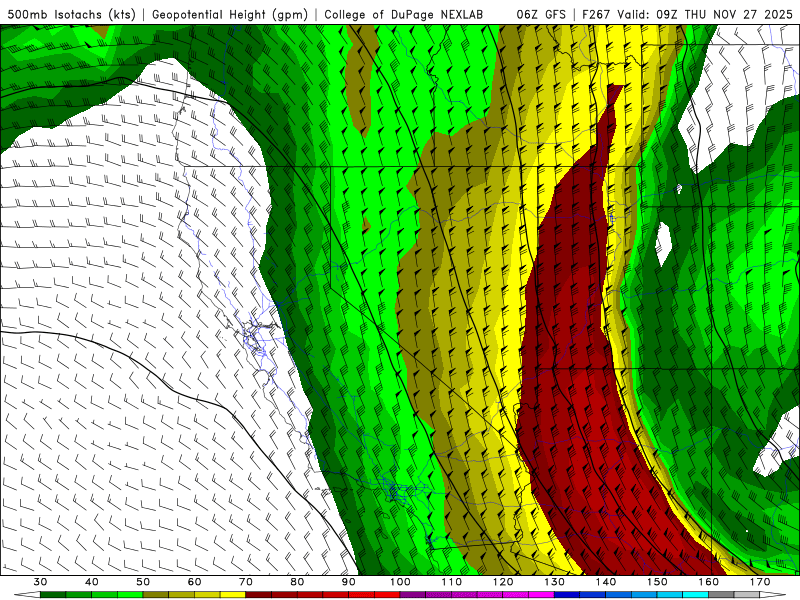Click the 'F267' forecast hour text

coord(596,14)
